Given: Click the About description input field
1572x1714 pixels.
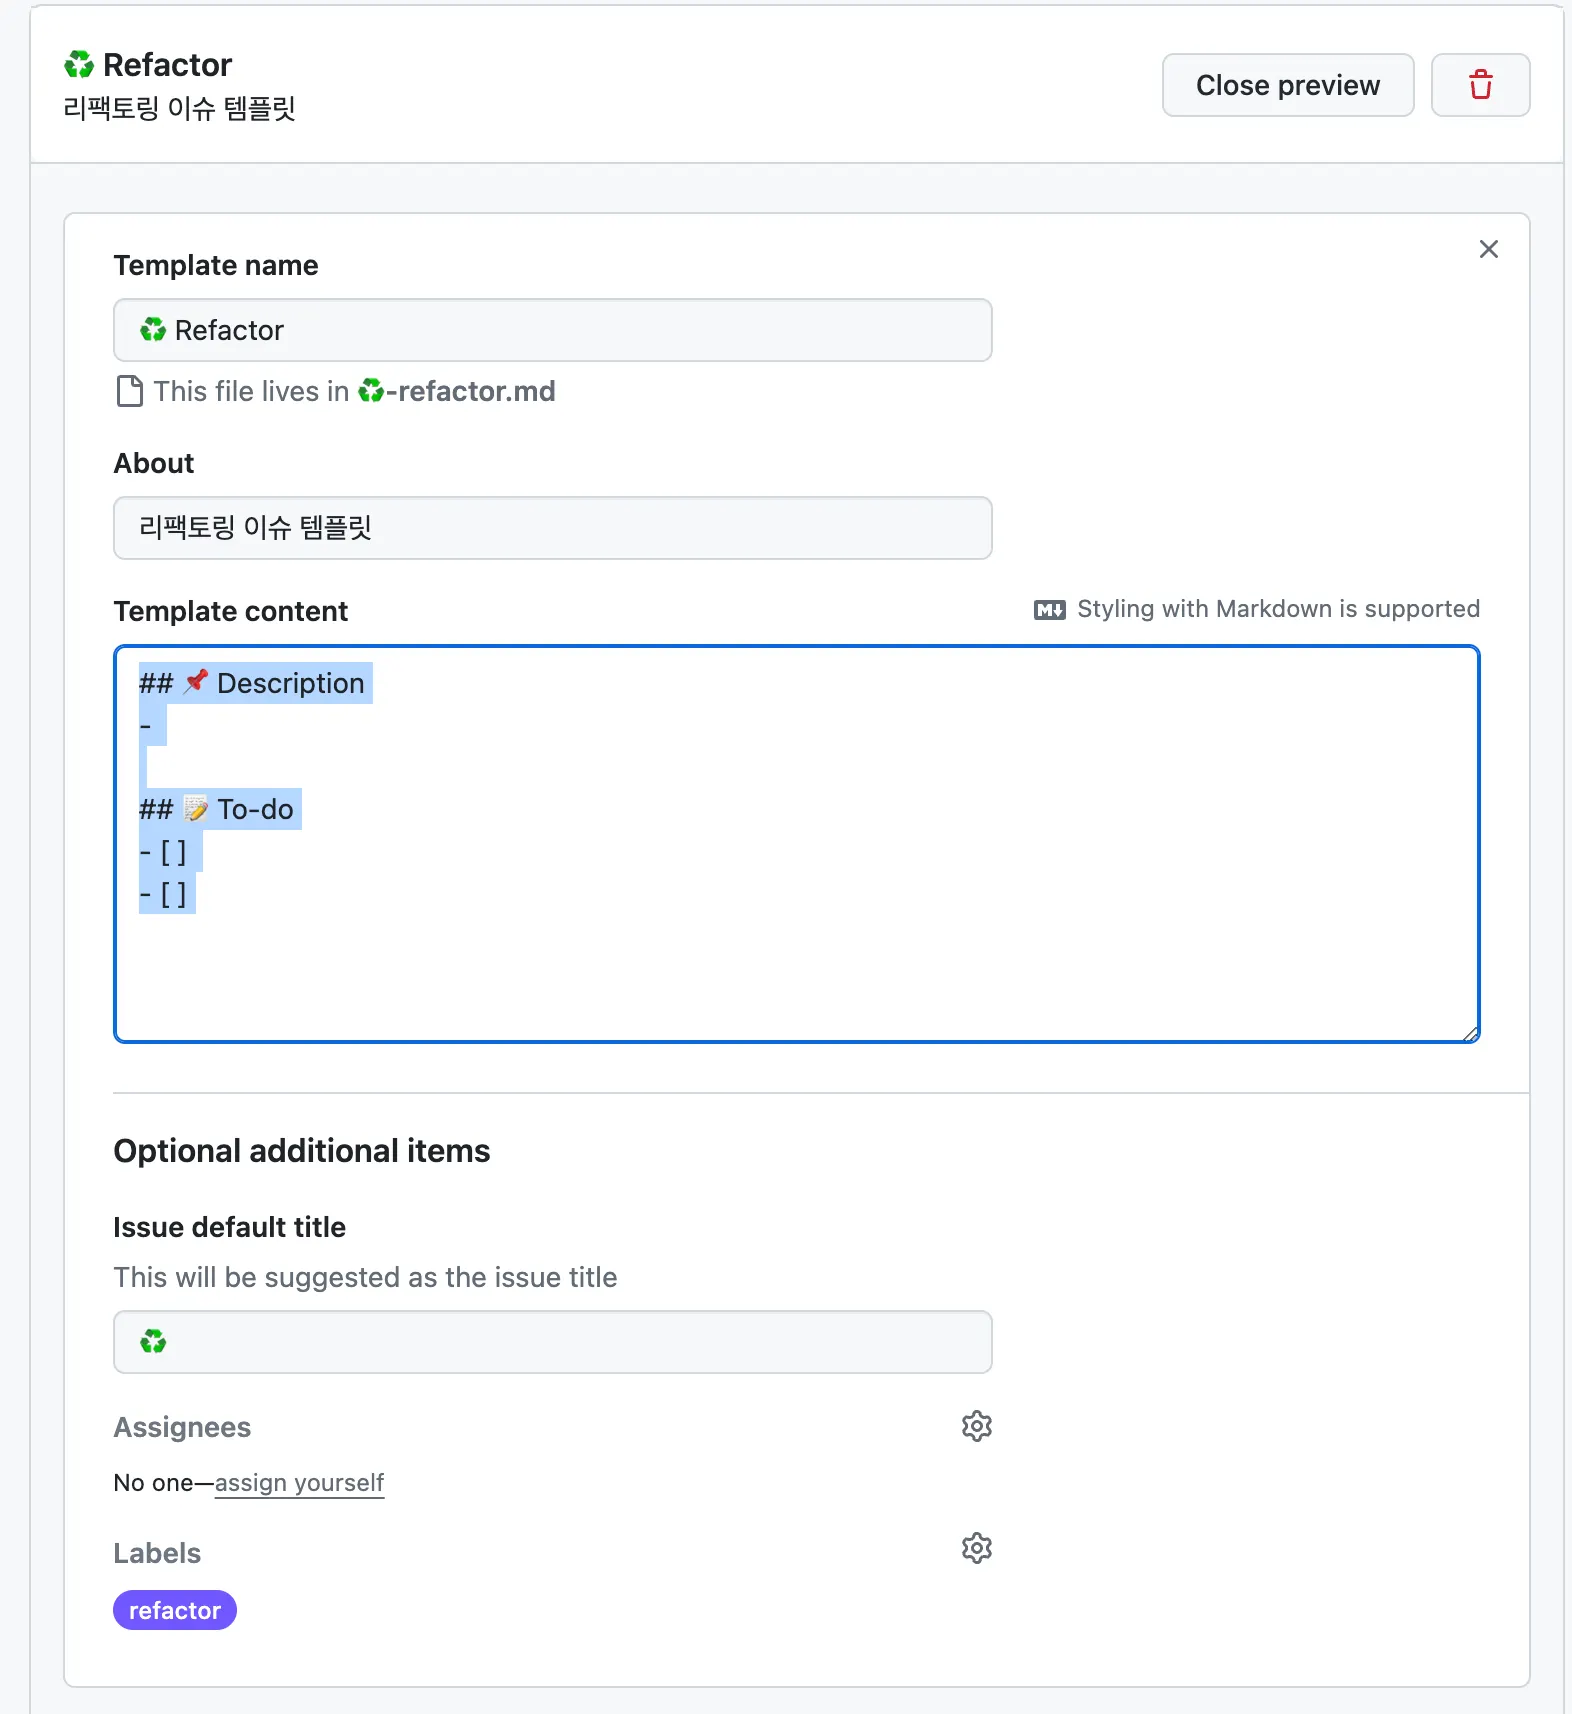Looking at the screenshot, I should pyautogui.click(x=552, y=528).
